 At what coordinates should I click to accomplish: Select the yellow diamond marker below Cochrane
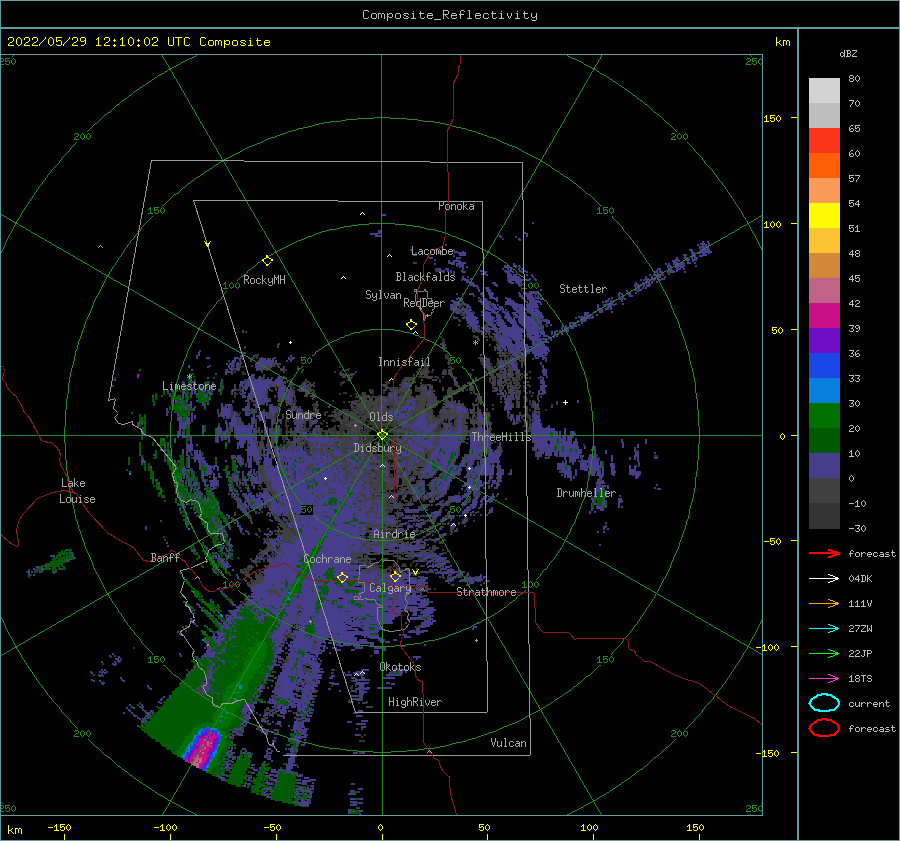pyautogui.click(x=342, y=577)
